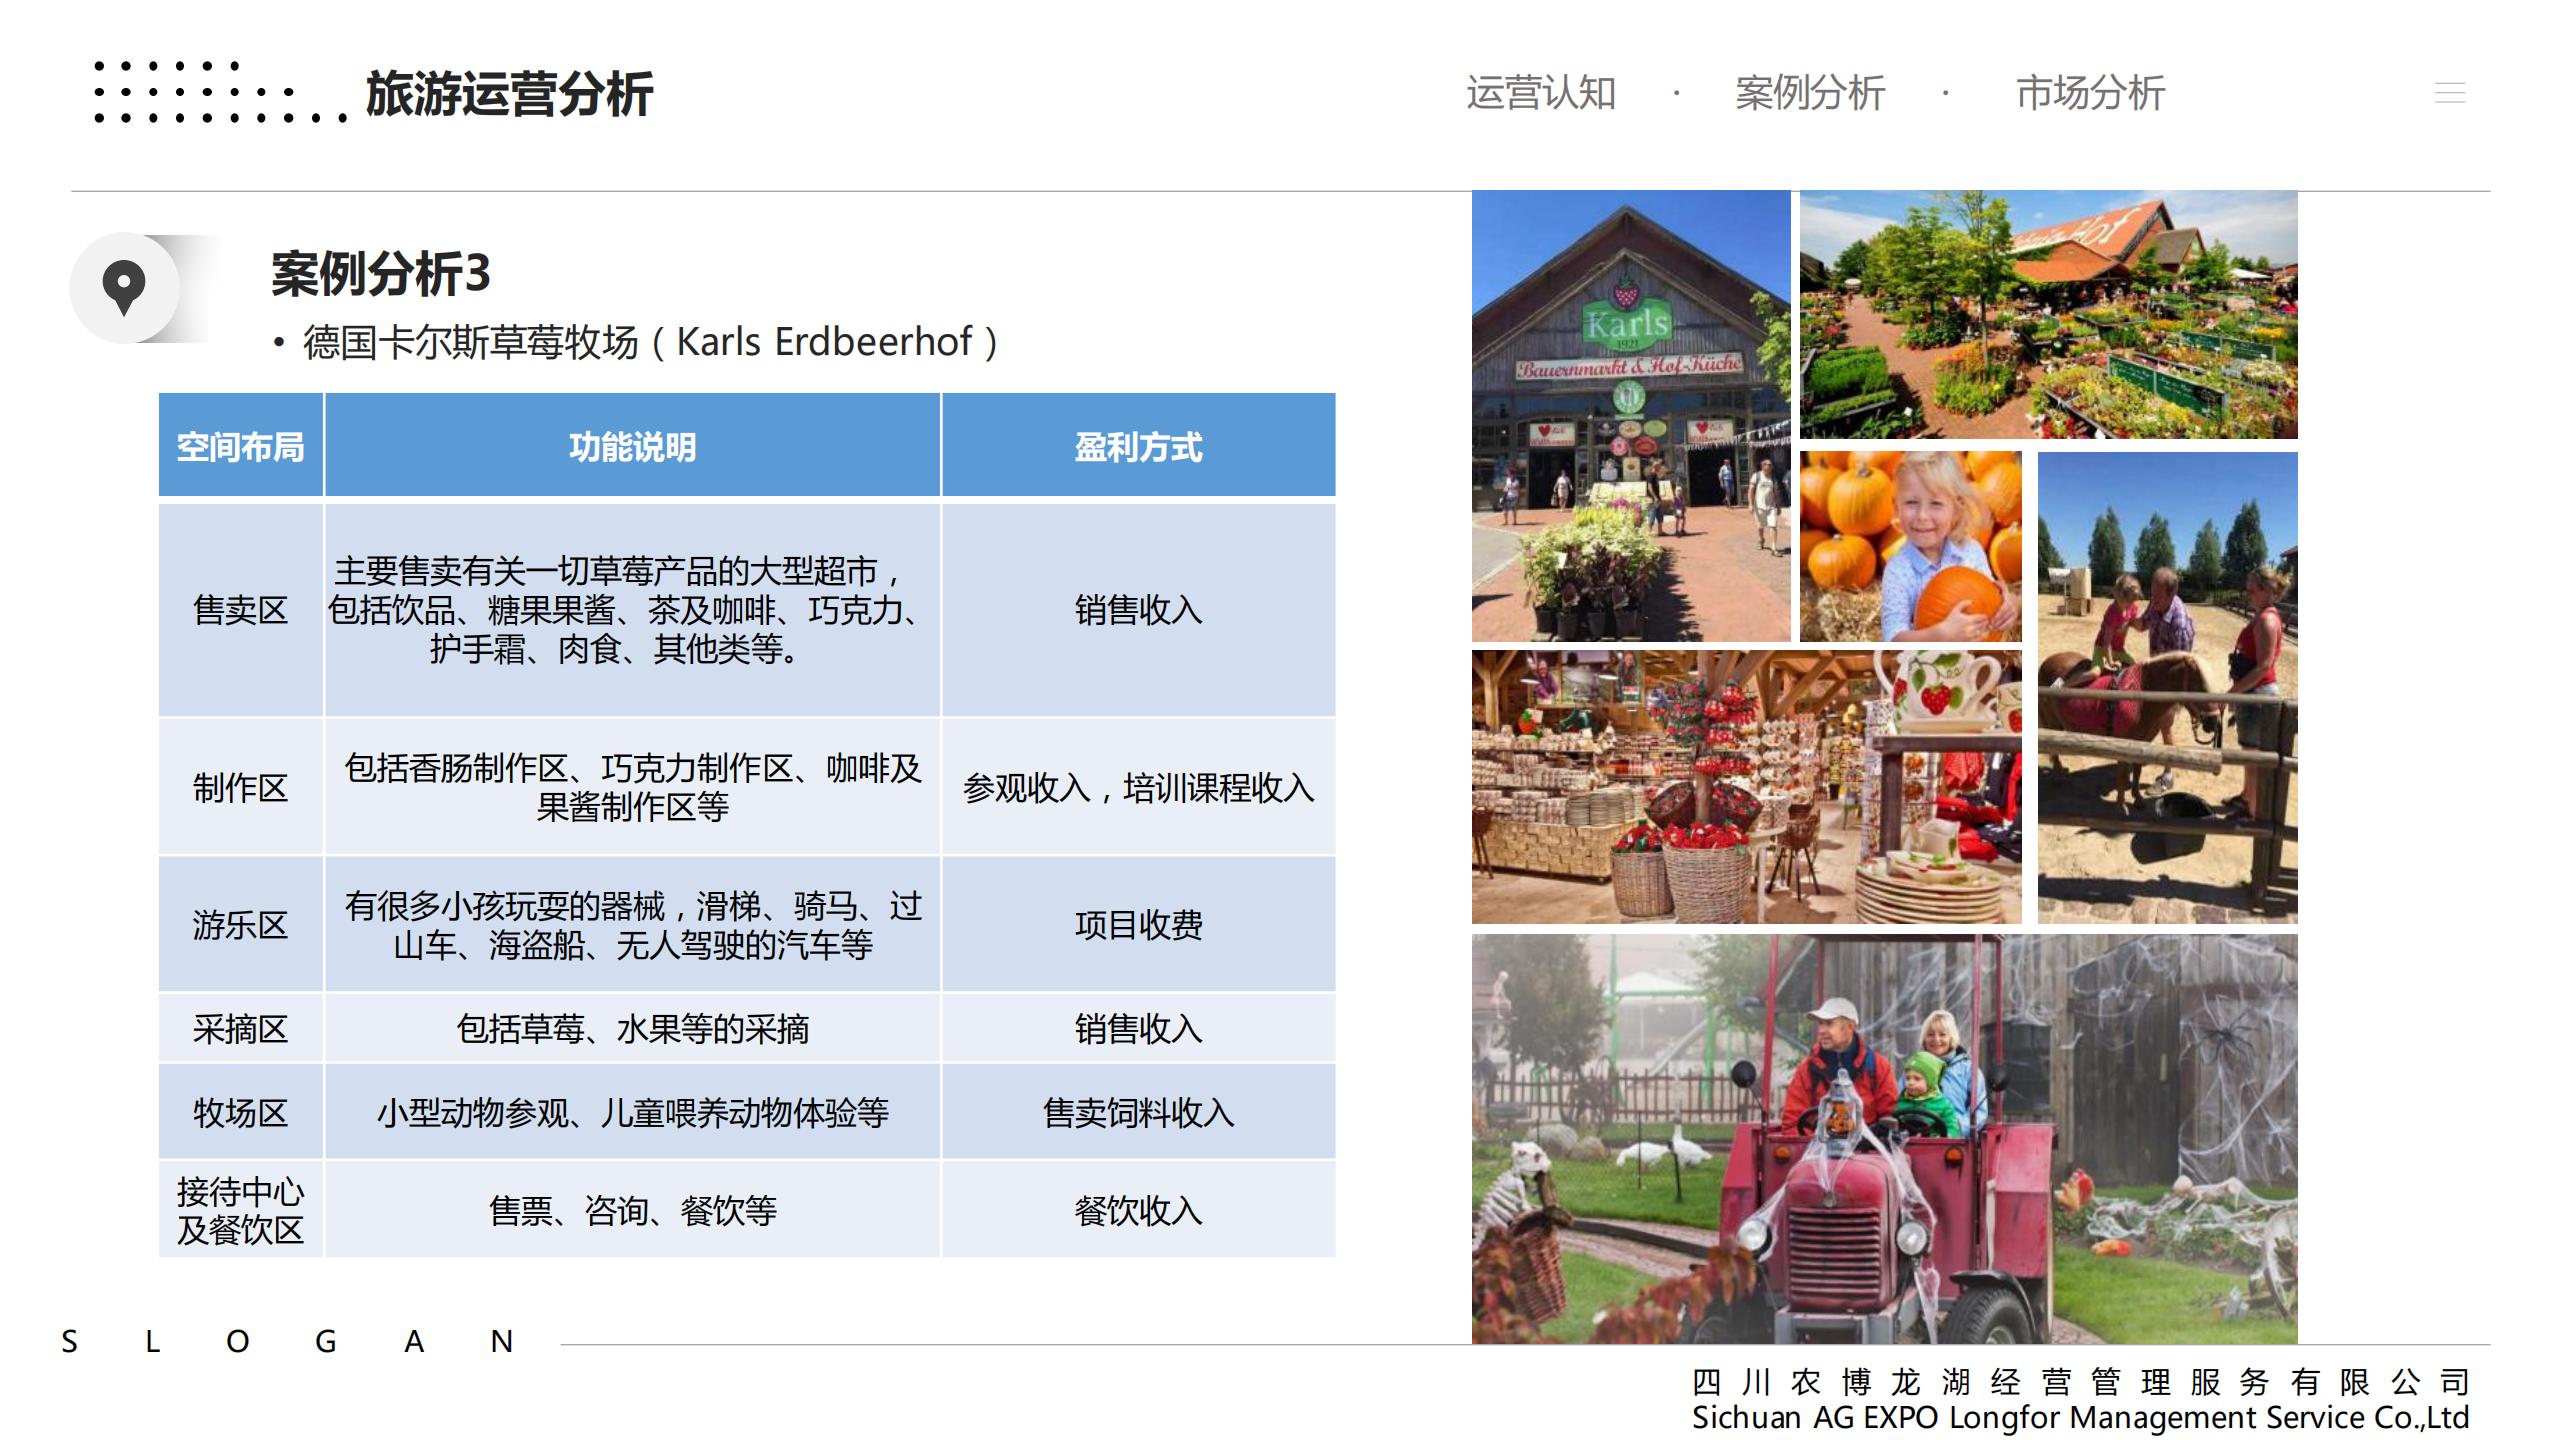The image size is (2560, 1440).
Task: Click the Sichuan AG EXPO company name
Action: click(2080, 1417)
